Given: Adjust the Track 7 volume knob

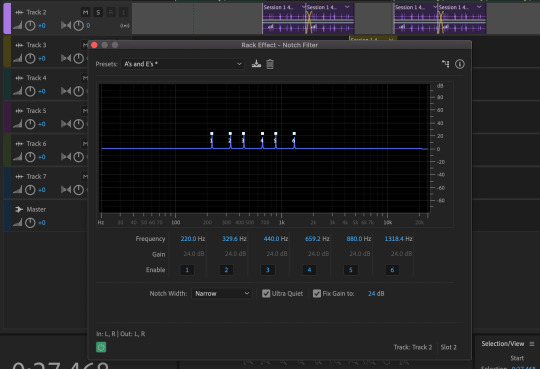Looking at the screenshot, I should (x=30, y=190).
